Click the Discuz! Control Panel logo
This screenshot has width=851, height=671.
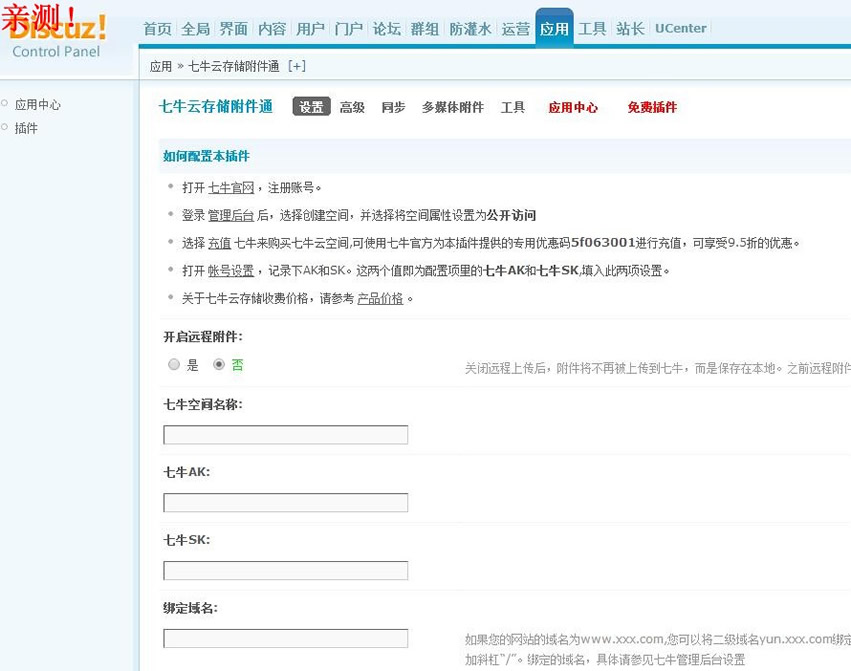(x=57, y=37)
